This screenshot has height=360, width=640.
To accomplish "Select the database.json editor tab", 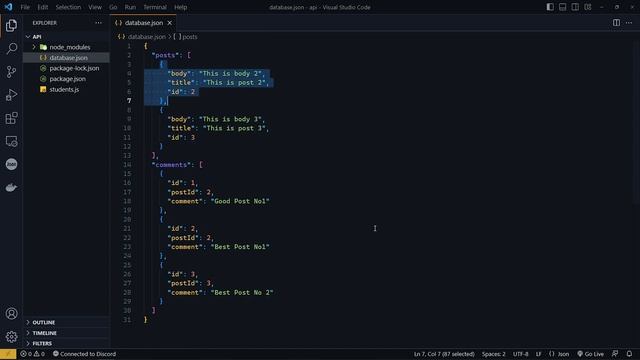I will tap(143, 23).
